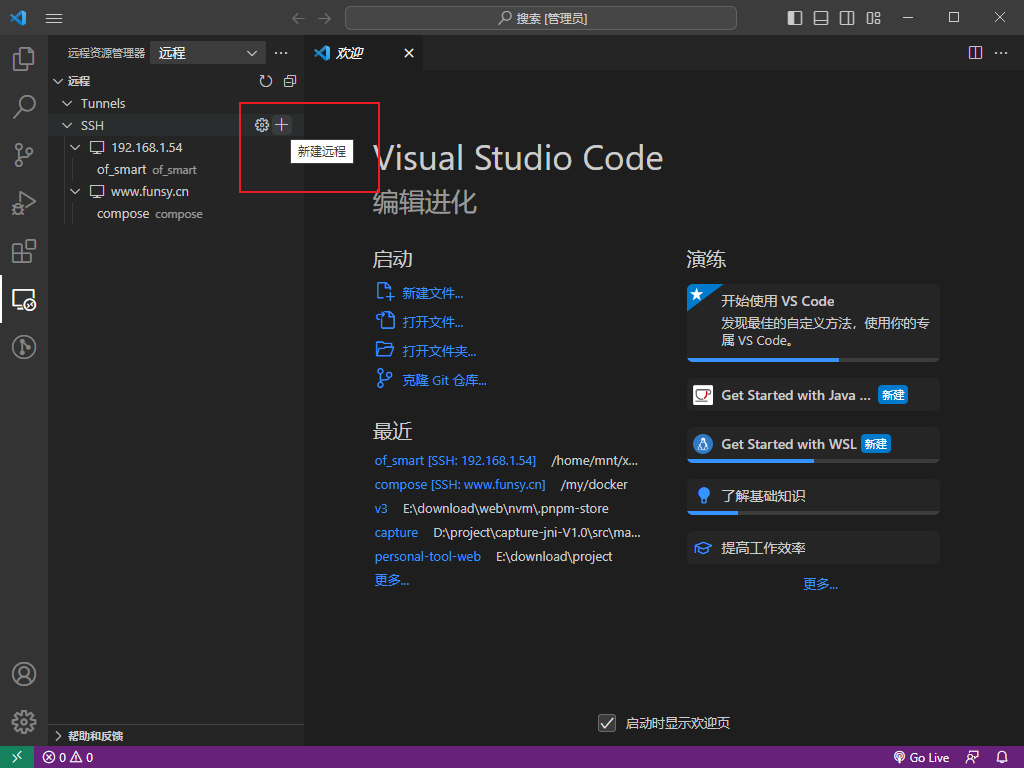Click 克隆 Git 仓库... link
Screen dimensions: 1024x768
pos(444,380)
